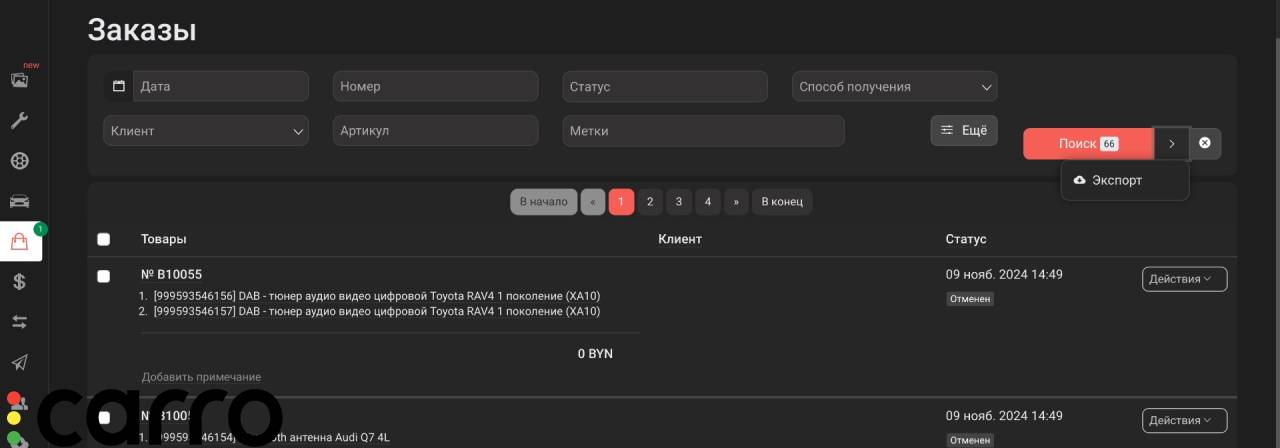
Task: Open the car icon in sidebar
Action: pos(19,201)
